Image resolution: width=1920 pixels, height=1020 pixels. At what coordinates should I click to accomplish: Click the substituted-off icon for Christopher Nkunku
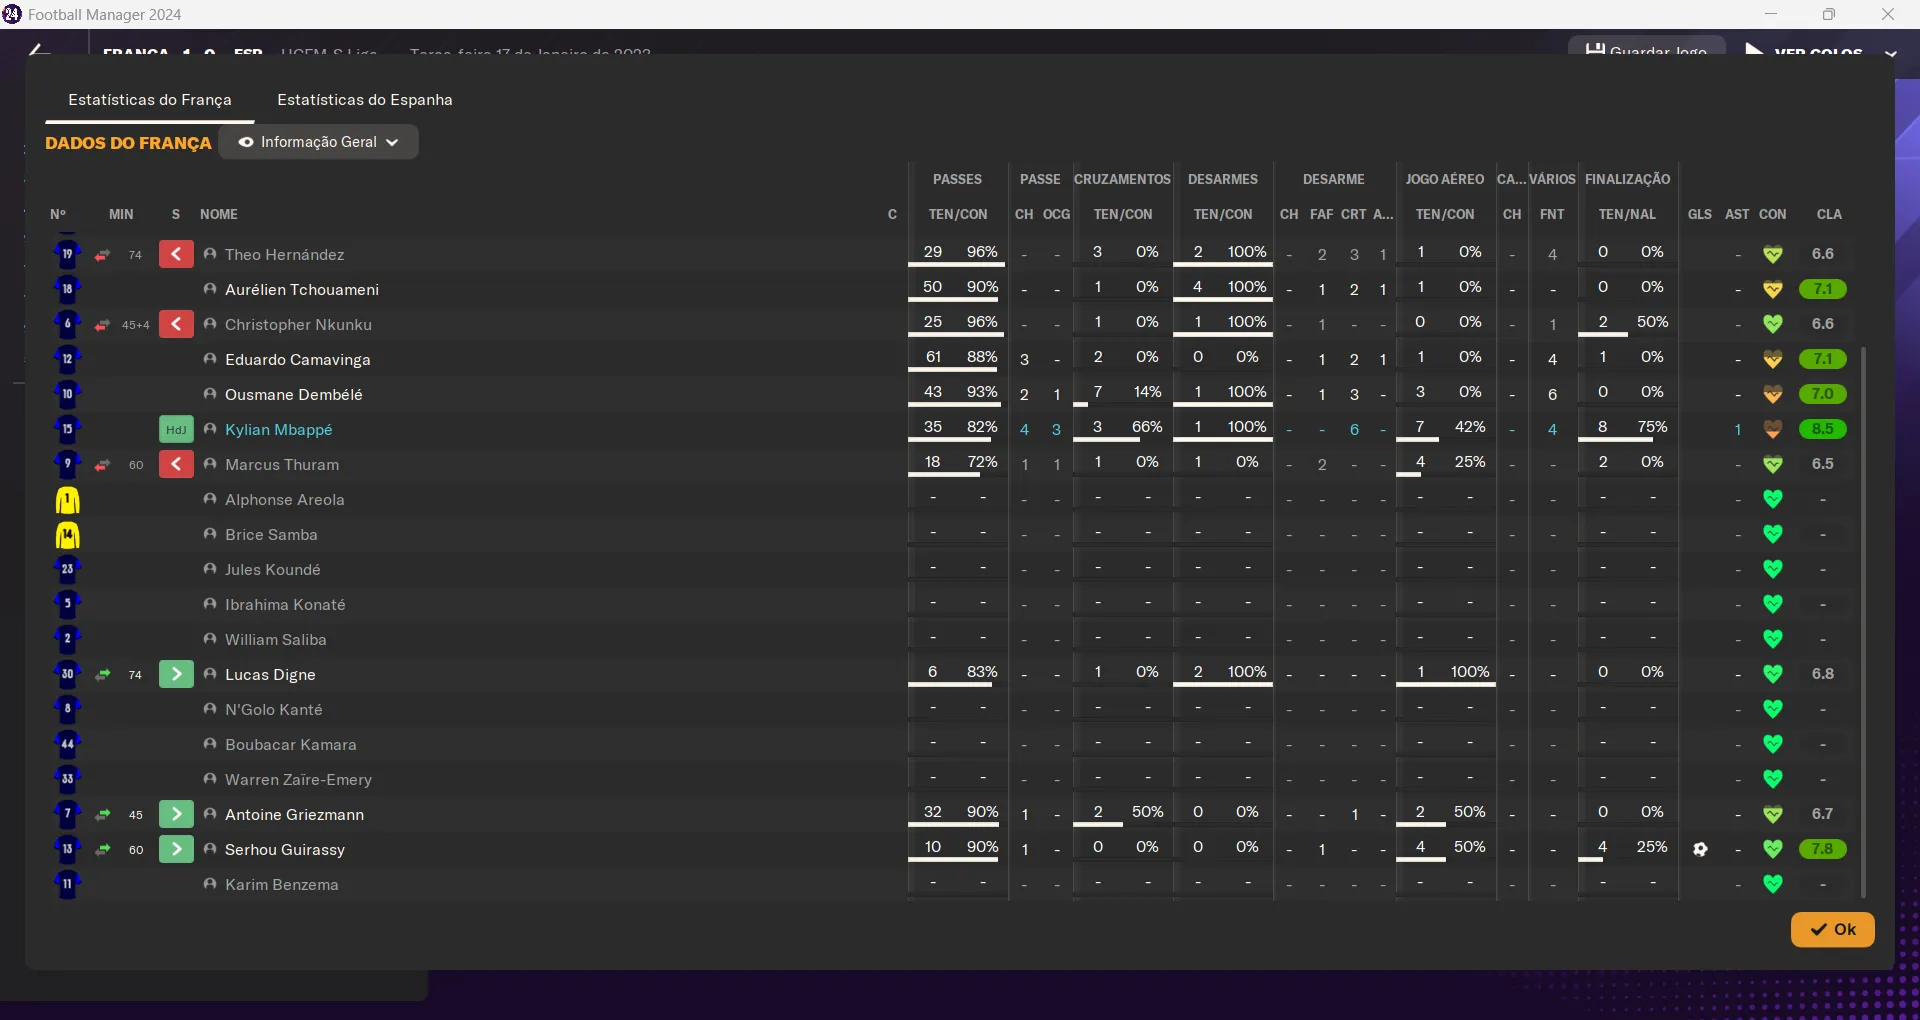tap(176, 324)
